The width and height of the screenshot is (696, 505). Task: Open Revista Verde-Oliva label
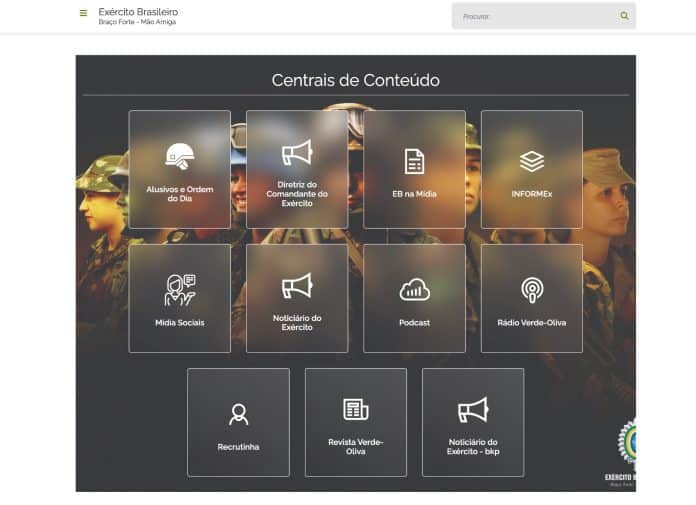[356, 447]
